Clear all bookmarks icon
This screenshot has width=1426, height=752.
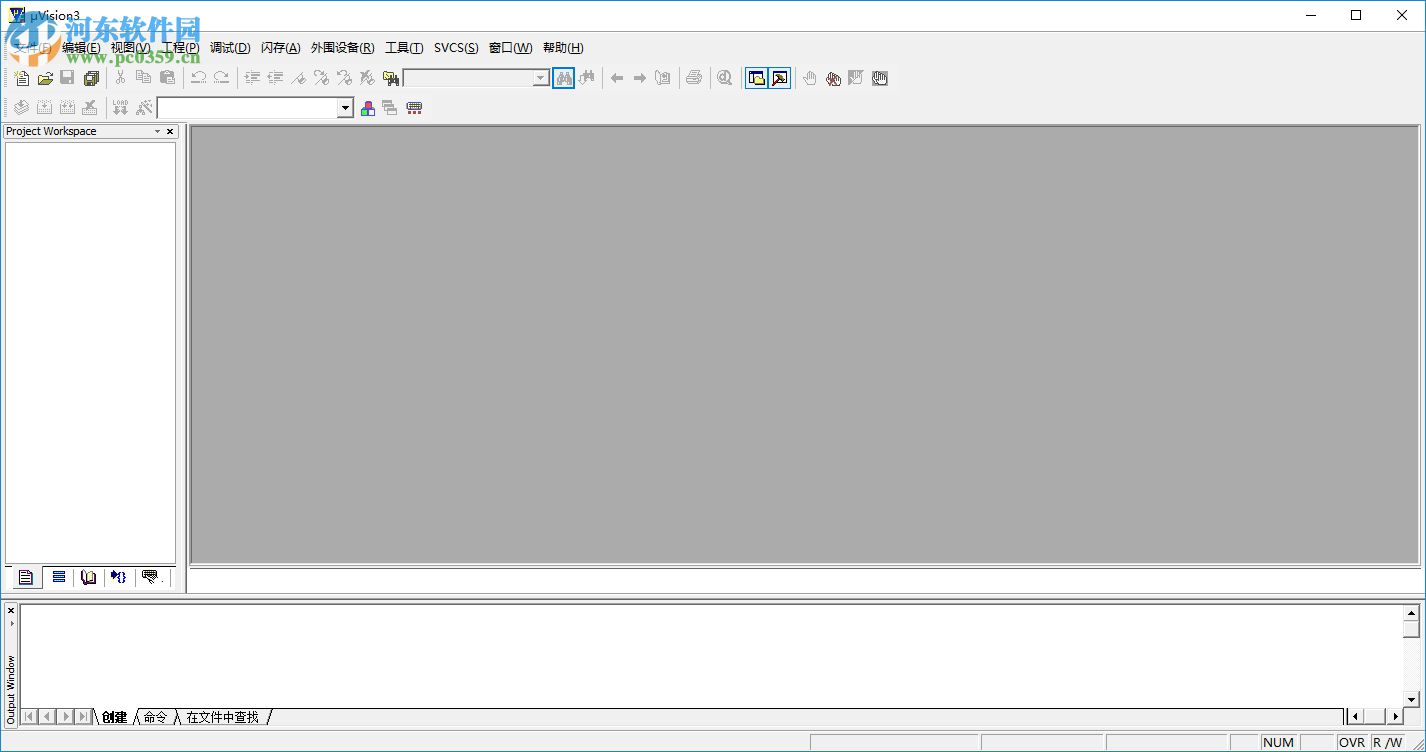pos(367,78)
